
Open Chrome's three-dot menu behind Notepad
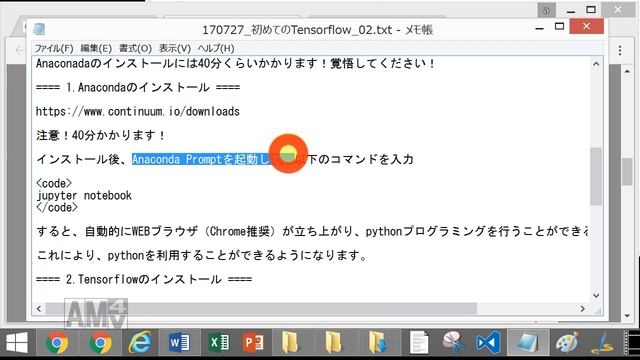click(620, 51)
